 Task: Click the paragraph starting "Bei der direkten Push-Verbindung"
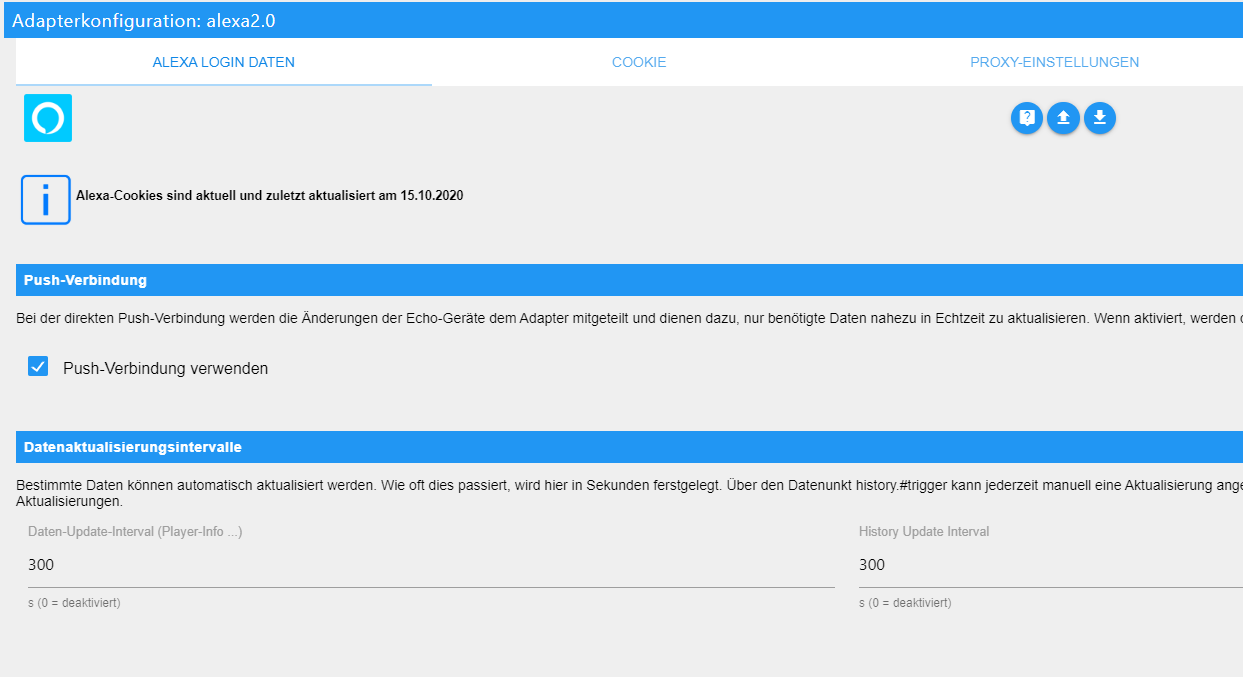pos(629,320)
